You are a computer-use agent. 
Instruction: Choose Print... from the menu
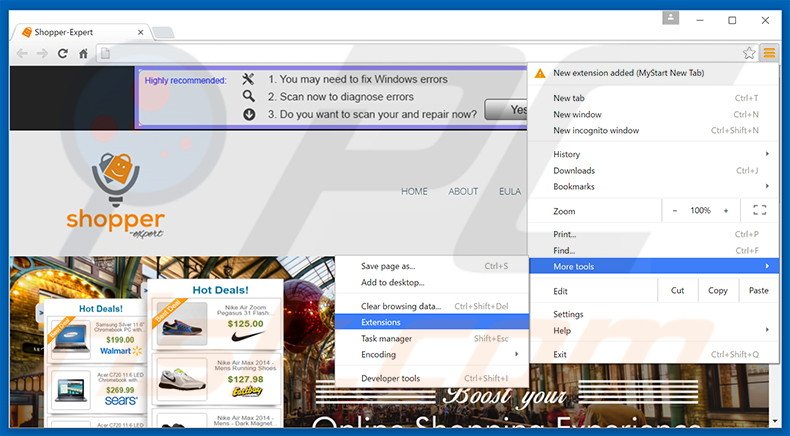653,234
